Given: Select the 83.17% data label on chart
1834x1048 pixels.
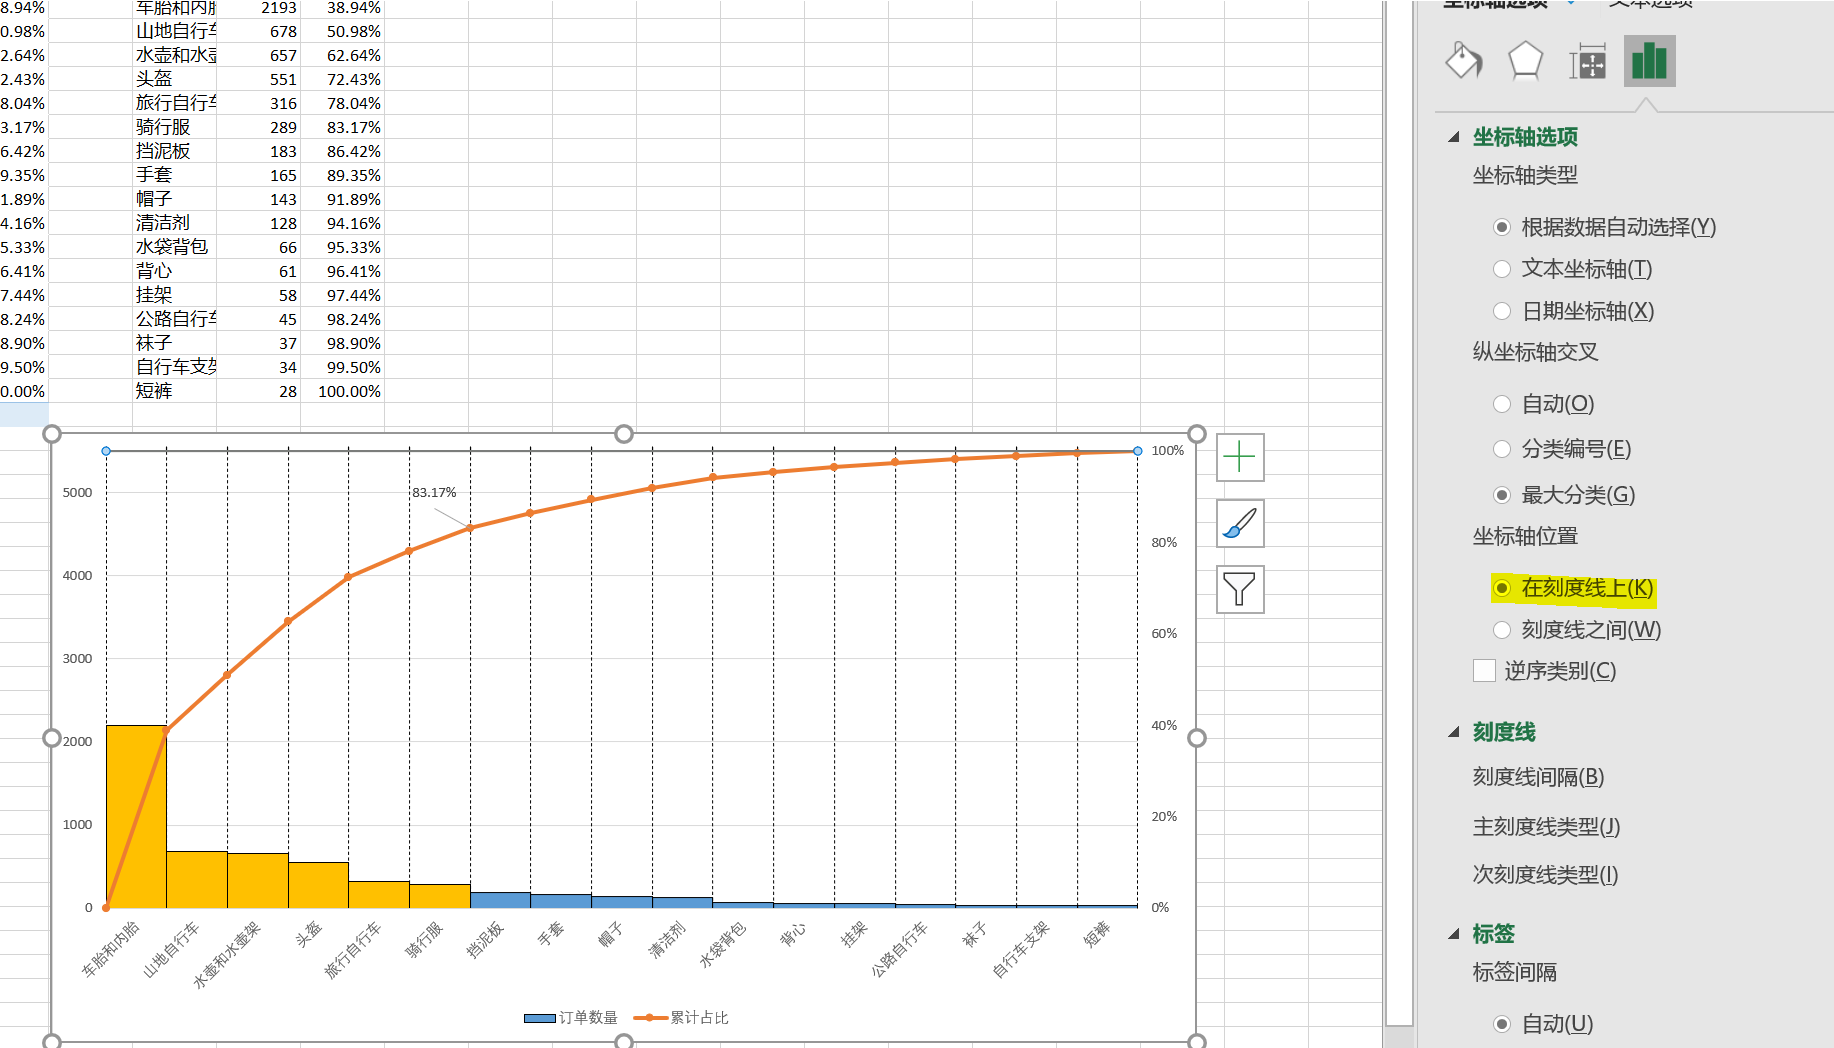Looking at the screenshot, I should click(x=434, y=493).
